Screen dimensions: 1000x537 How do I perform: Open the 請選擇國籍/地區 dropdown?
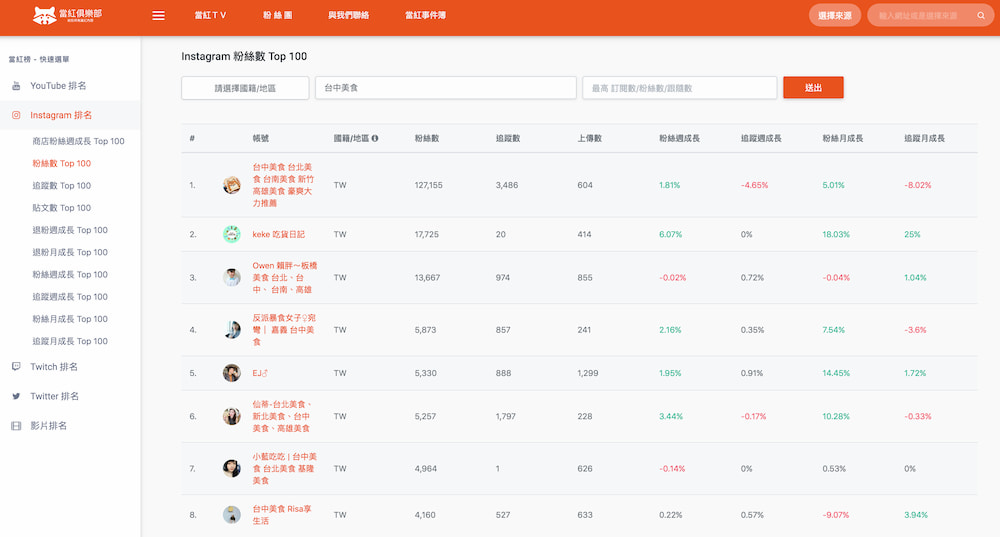pyautogui.click(x=245, y=88)
